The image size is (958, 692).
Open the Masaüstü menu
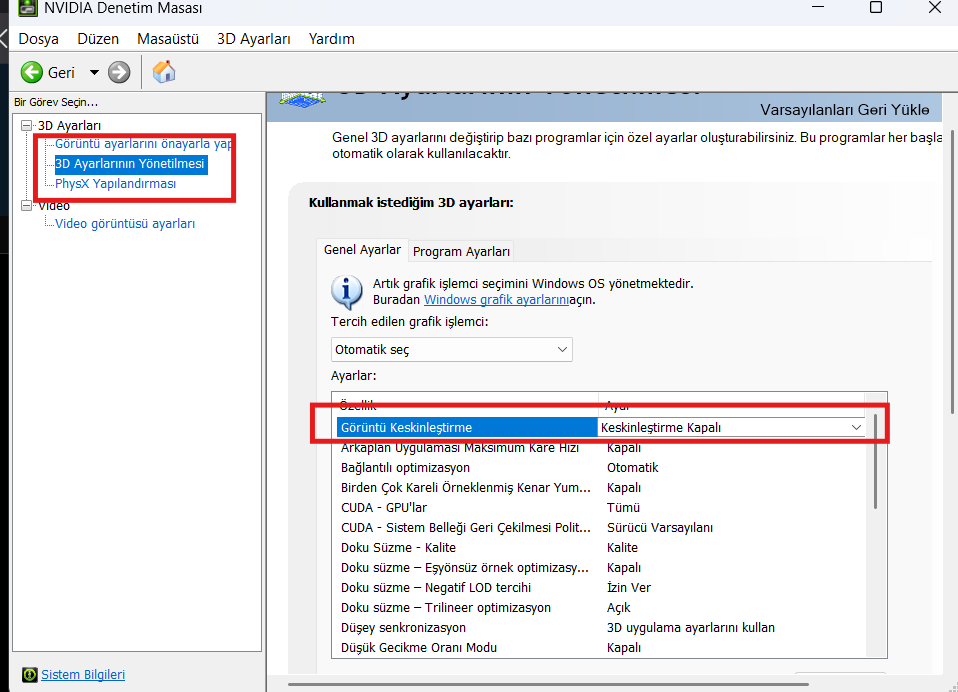point(168,39)
